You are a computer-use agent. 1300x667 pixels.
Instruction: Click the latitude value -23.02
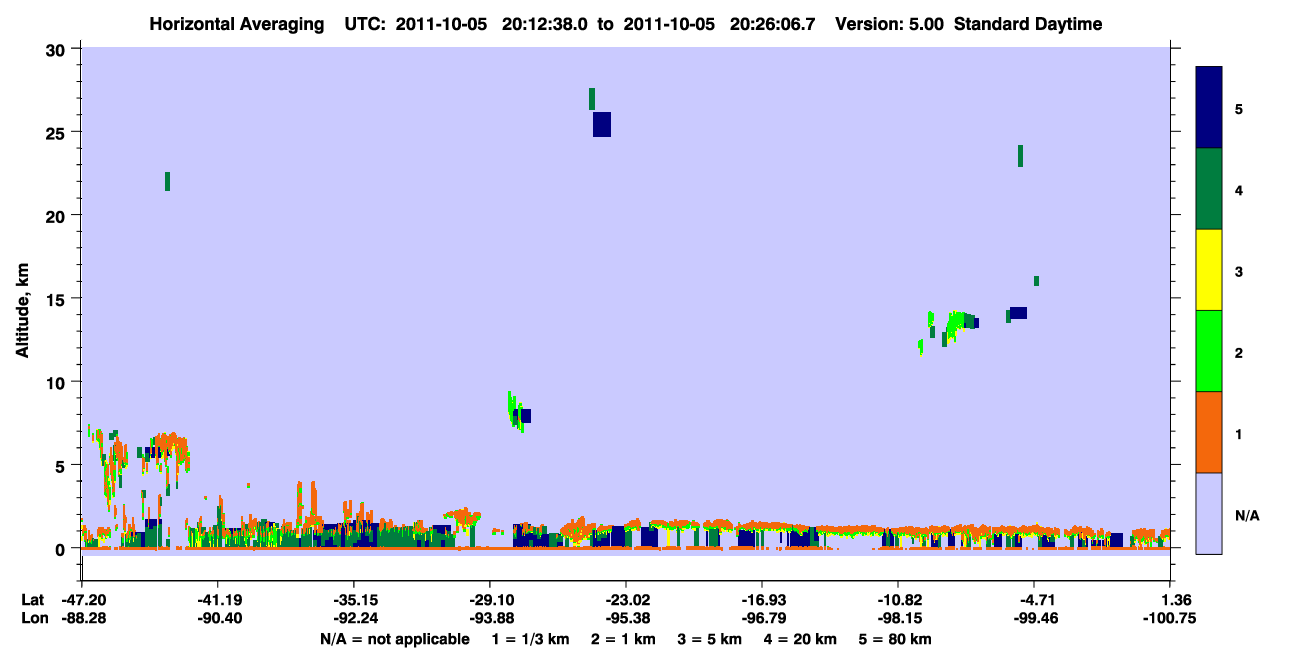pyautogui.click(x=626, y=601)
